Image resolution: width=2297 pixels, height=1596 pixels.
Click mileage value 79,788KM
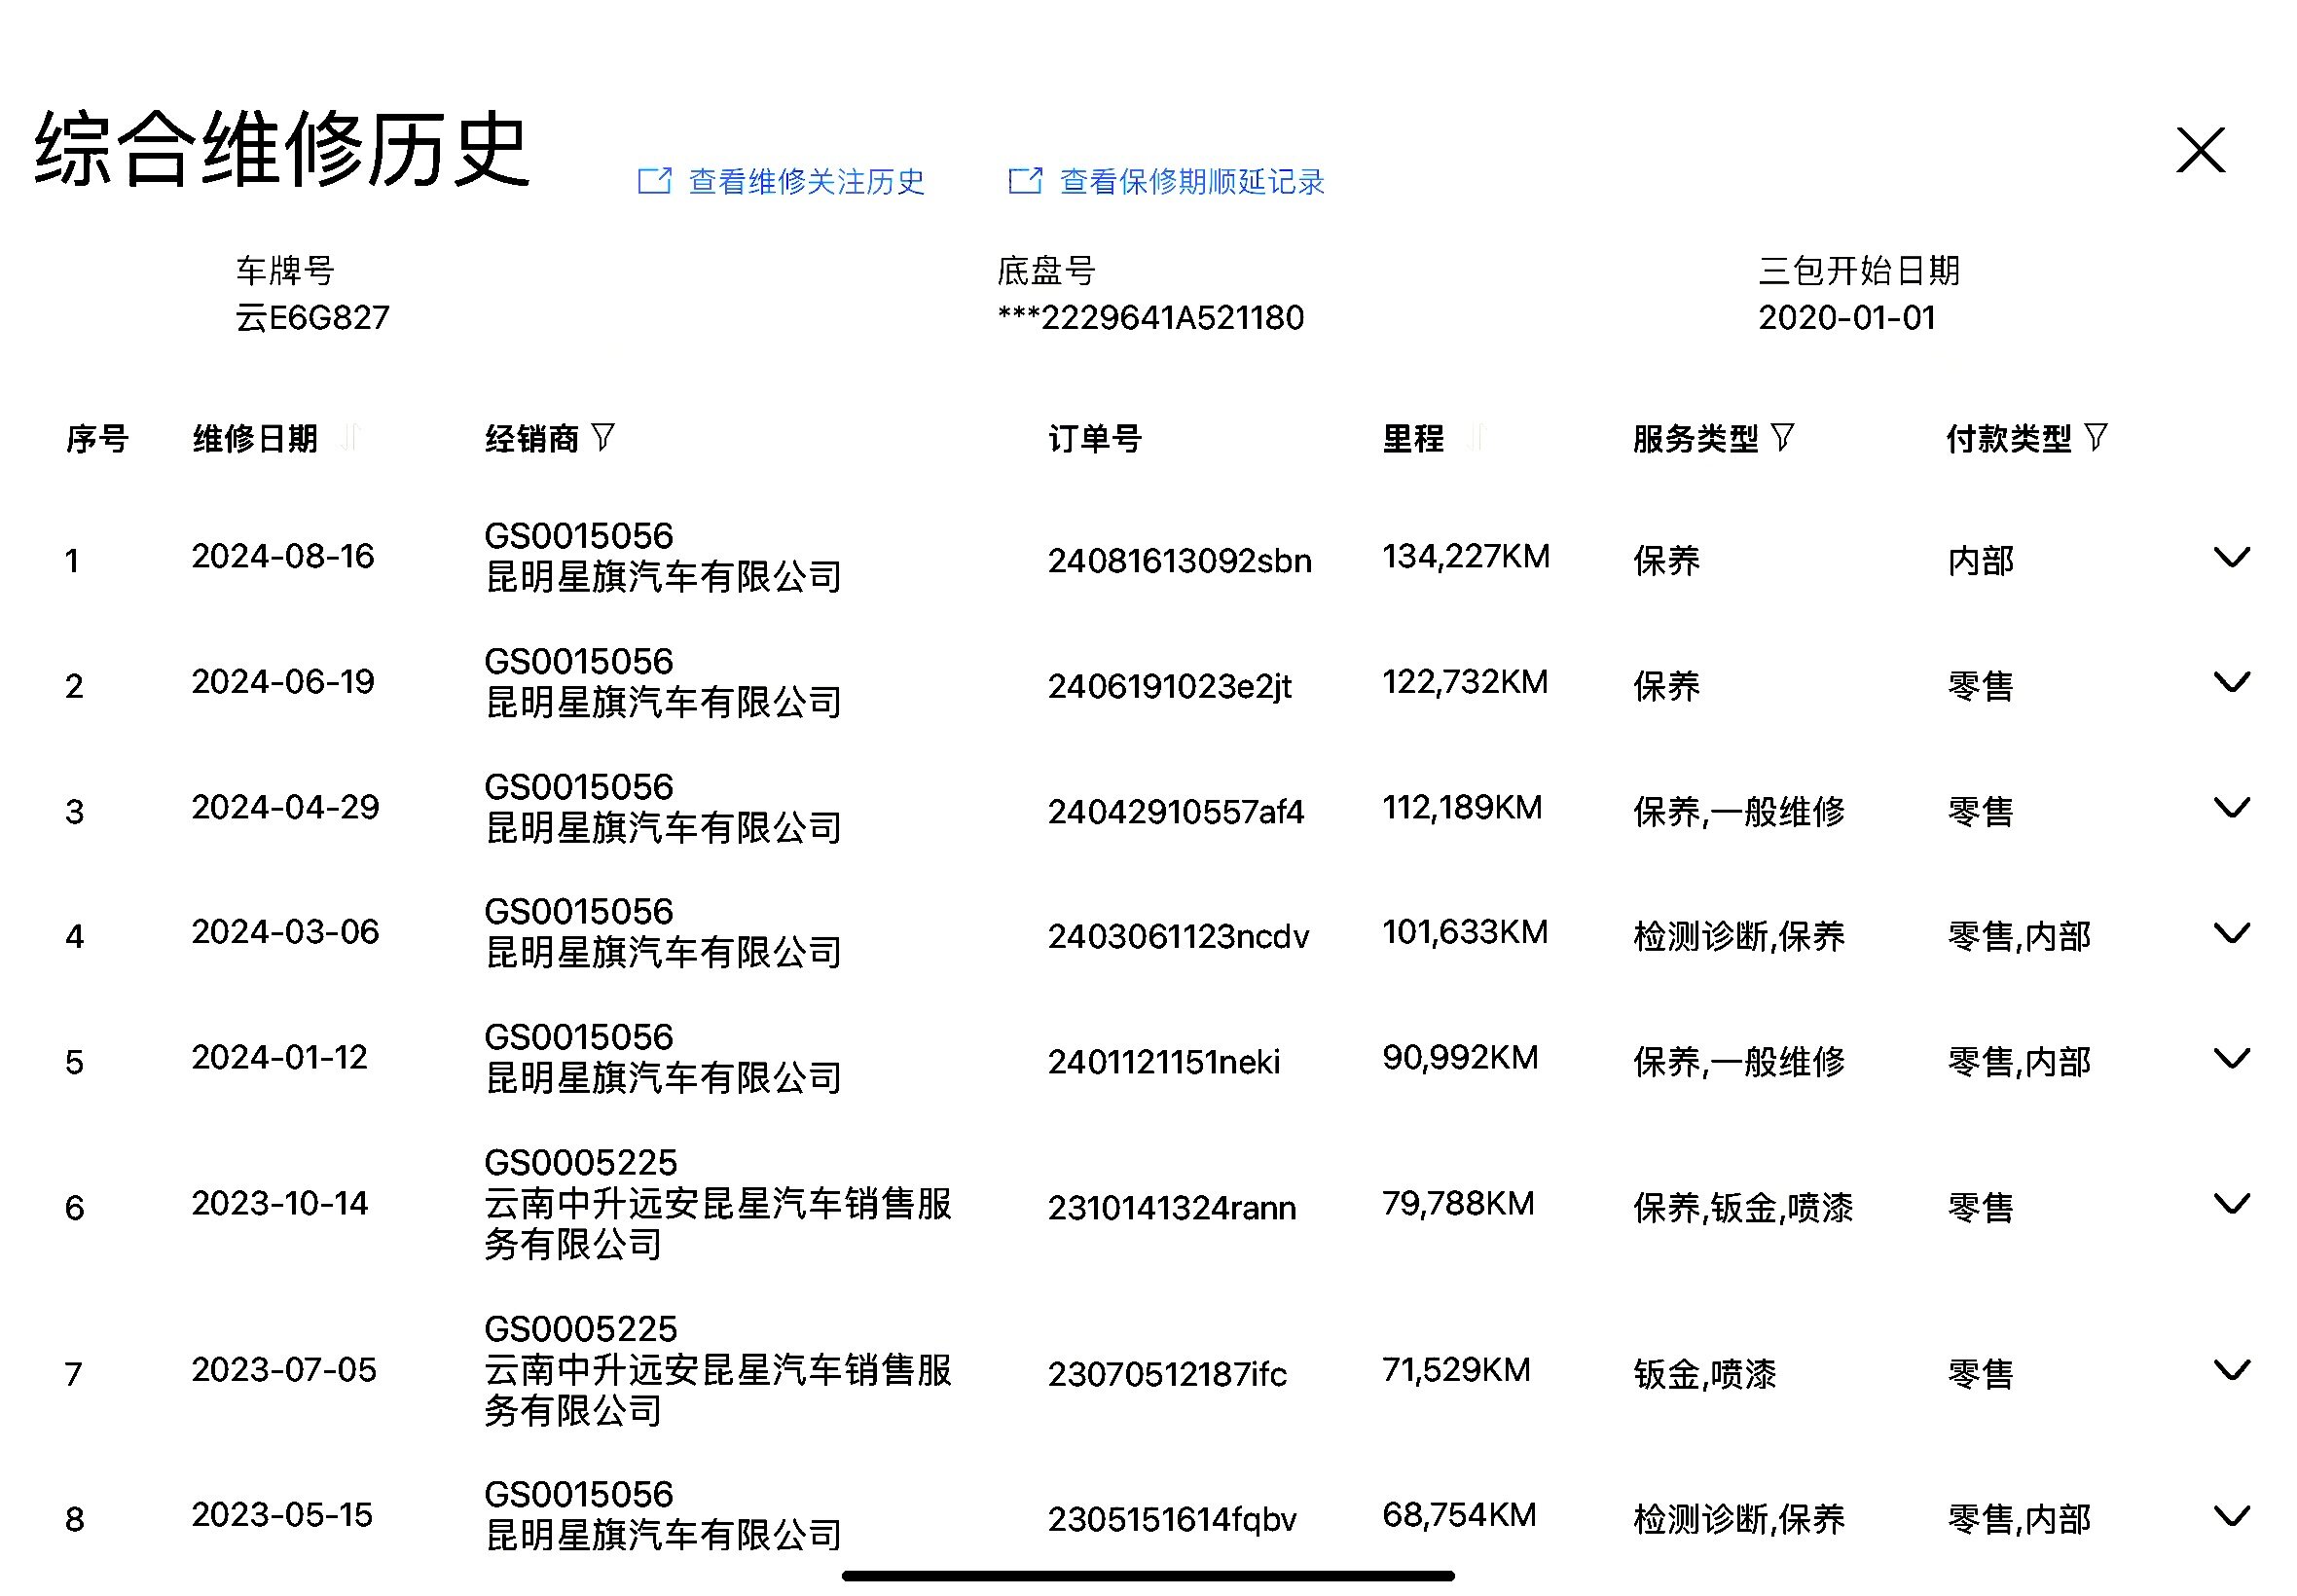click(1458, 1204)
